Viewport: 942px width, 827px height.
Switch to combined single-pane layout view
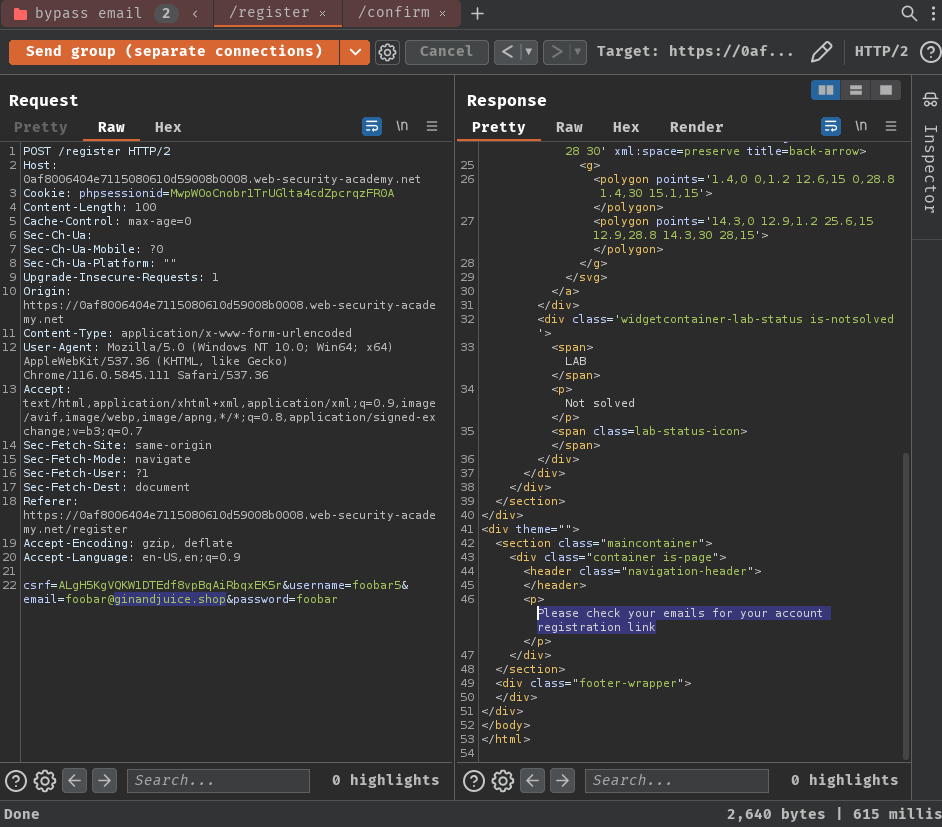click(886, 90)
